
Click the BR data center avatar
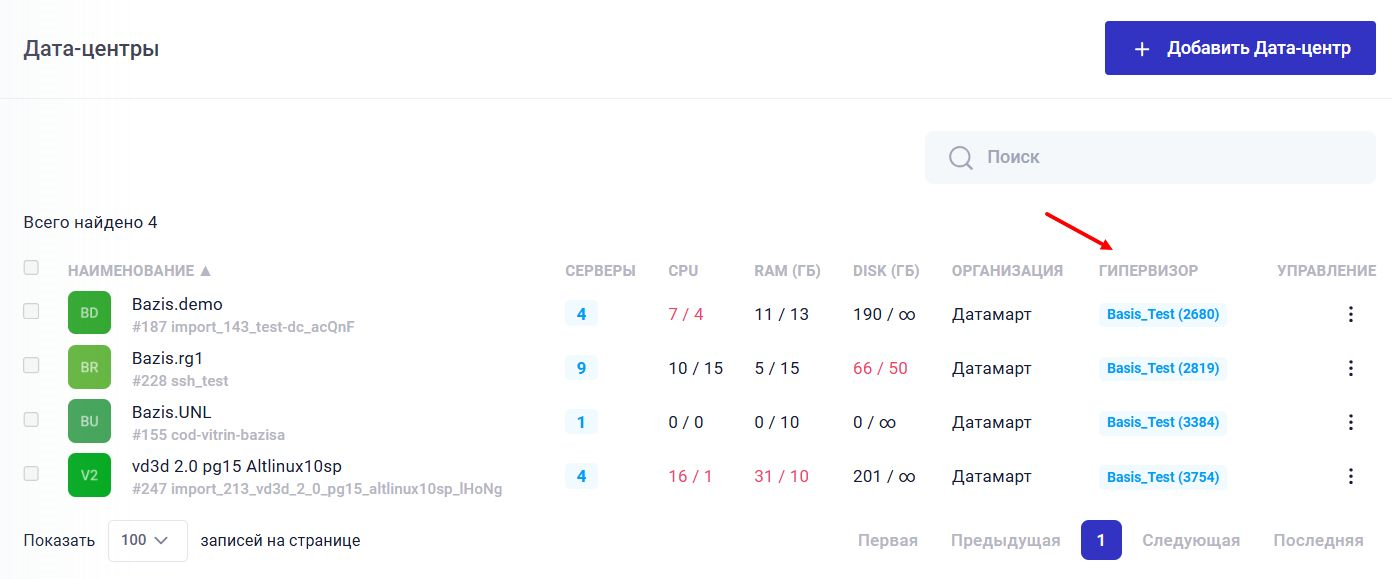point(89,367)
